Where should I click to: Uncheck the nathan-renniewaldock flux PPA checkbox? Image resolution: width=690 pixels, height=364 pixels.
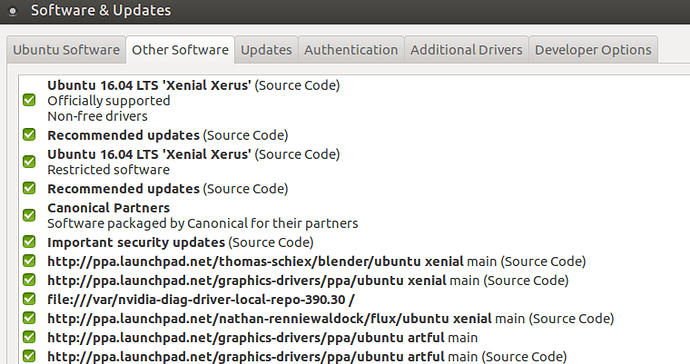29,318
